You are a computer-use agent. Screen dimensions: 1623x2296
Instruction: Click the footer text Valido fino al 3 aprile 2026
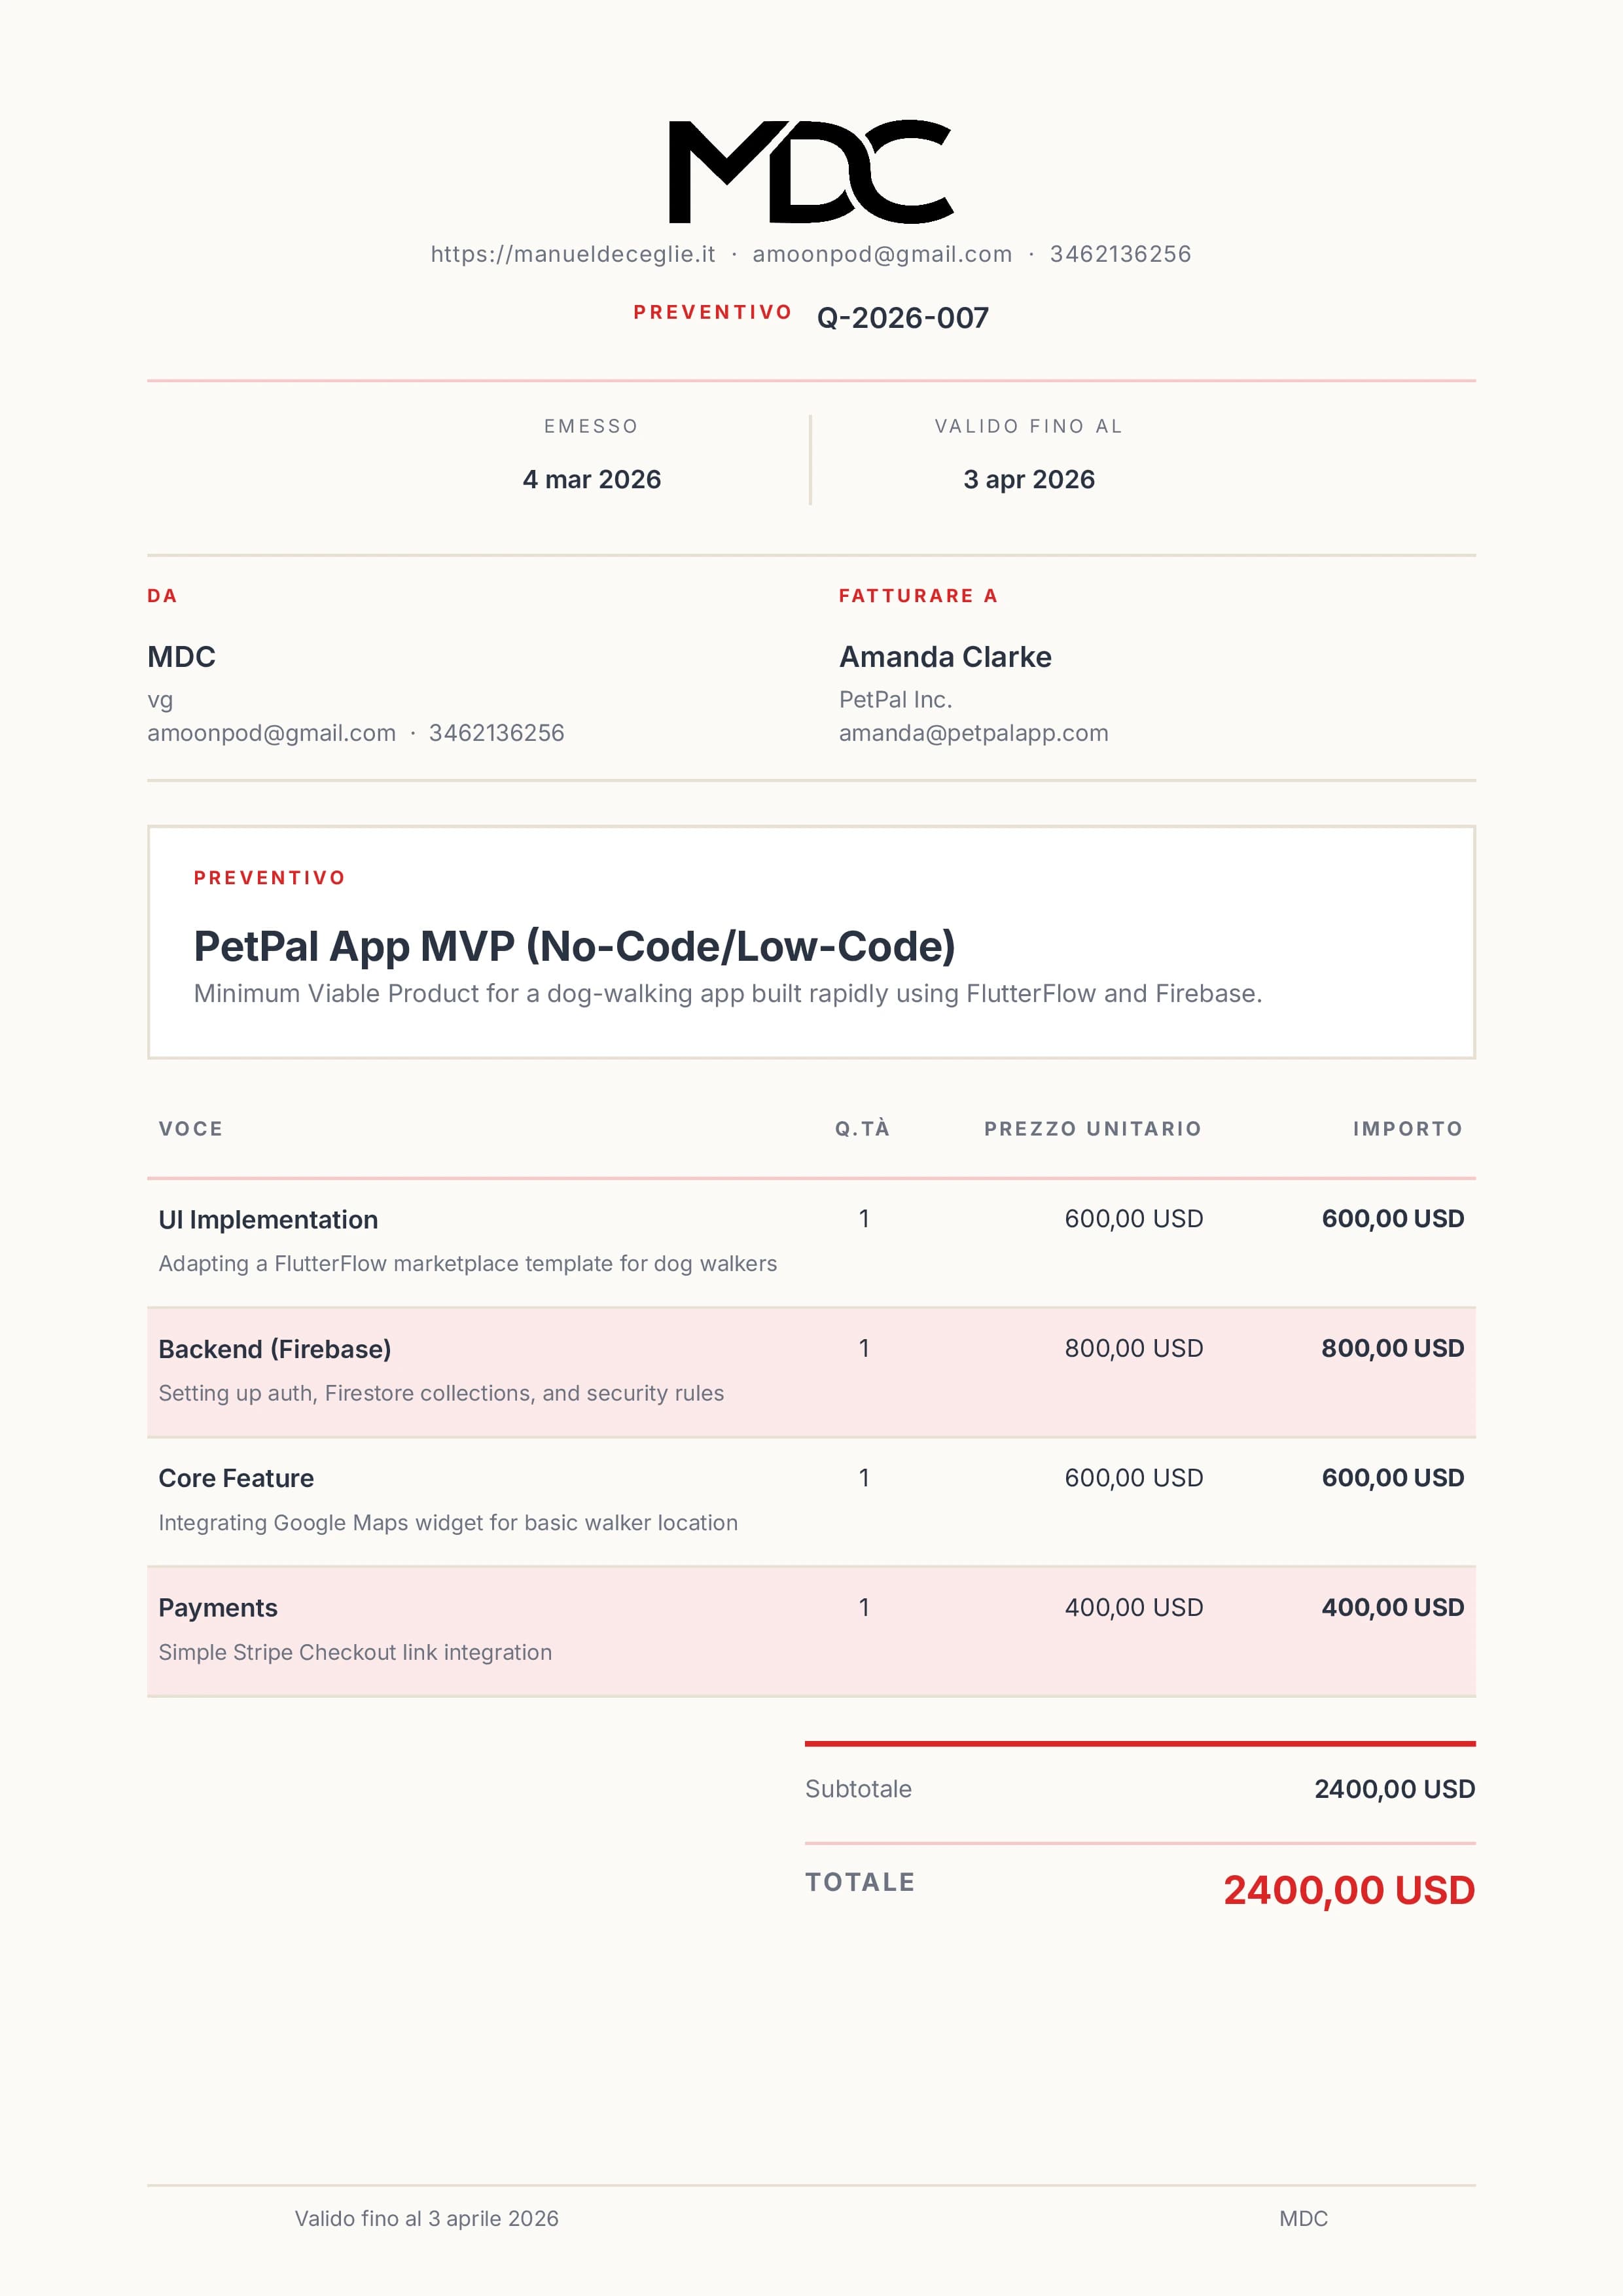coord(426,2218)
